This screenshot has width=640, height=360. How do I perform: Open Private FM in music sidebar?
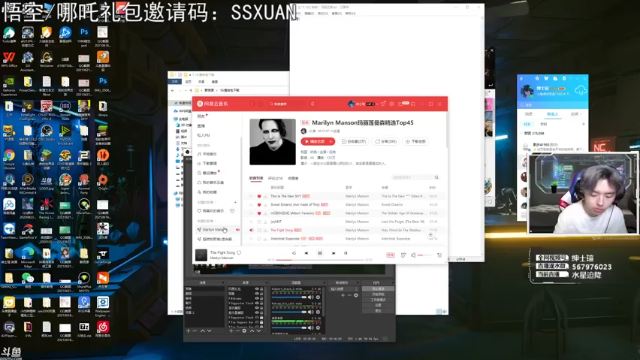pos(204,135)
